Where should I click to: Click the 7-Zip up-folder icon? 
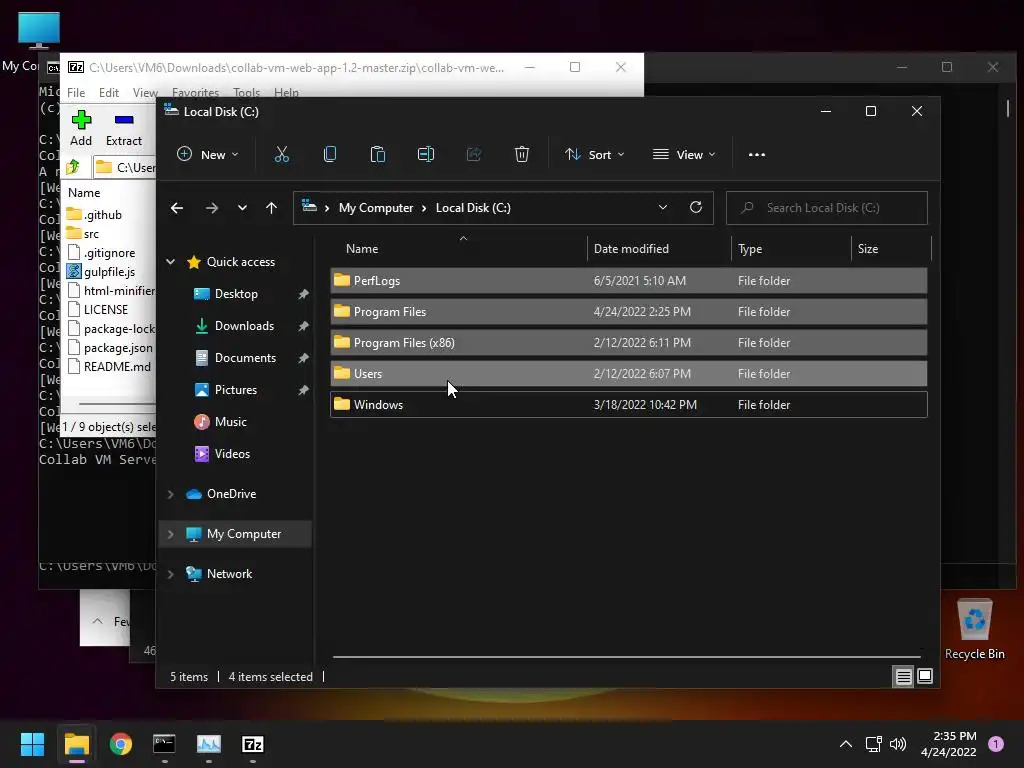(x=73, y=167)
